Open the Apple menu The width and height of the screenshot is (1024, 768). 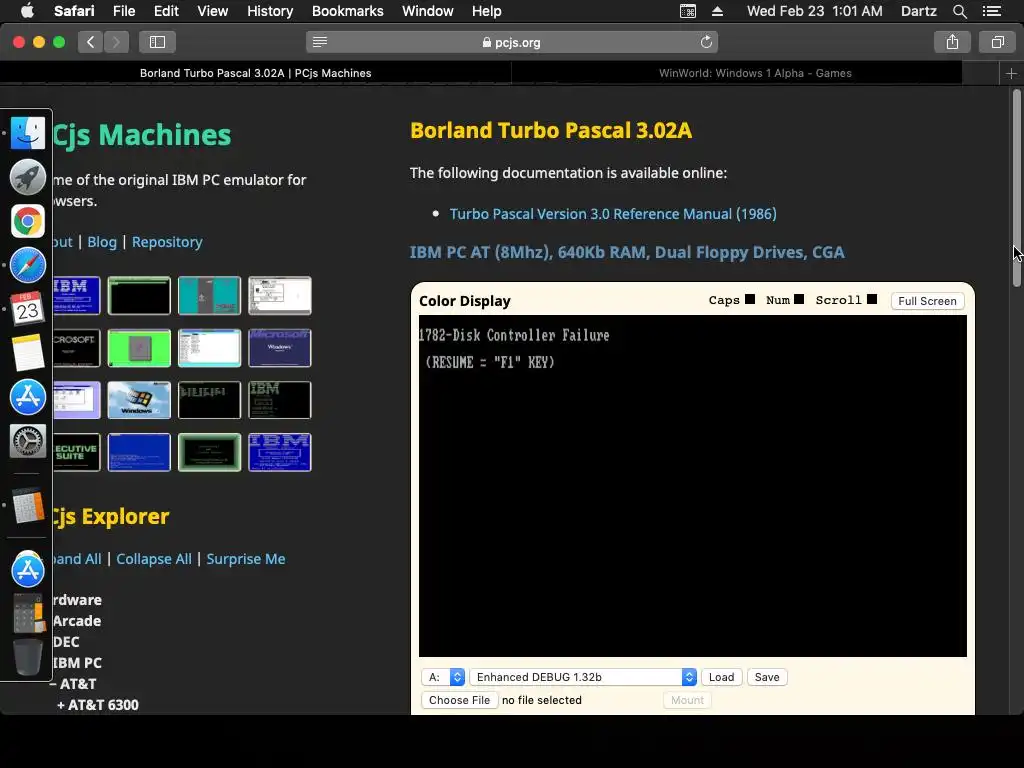tap(27, 11)
